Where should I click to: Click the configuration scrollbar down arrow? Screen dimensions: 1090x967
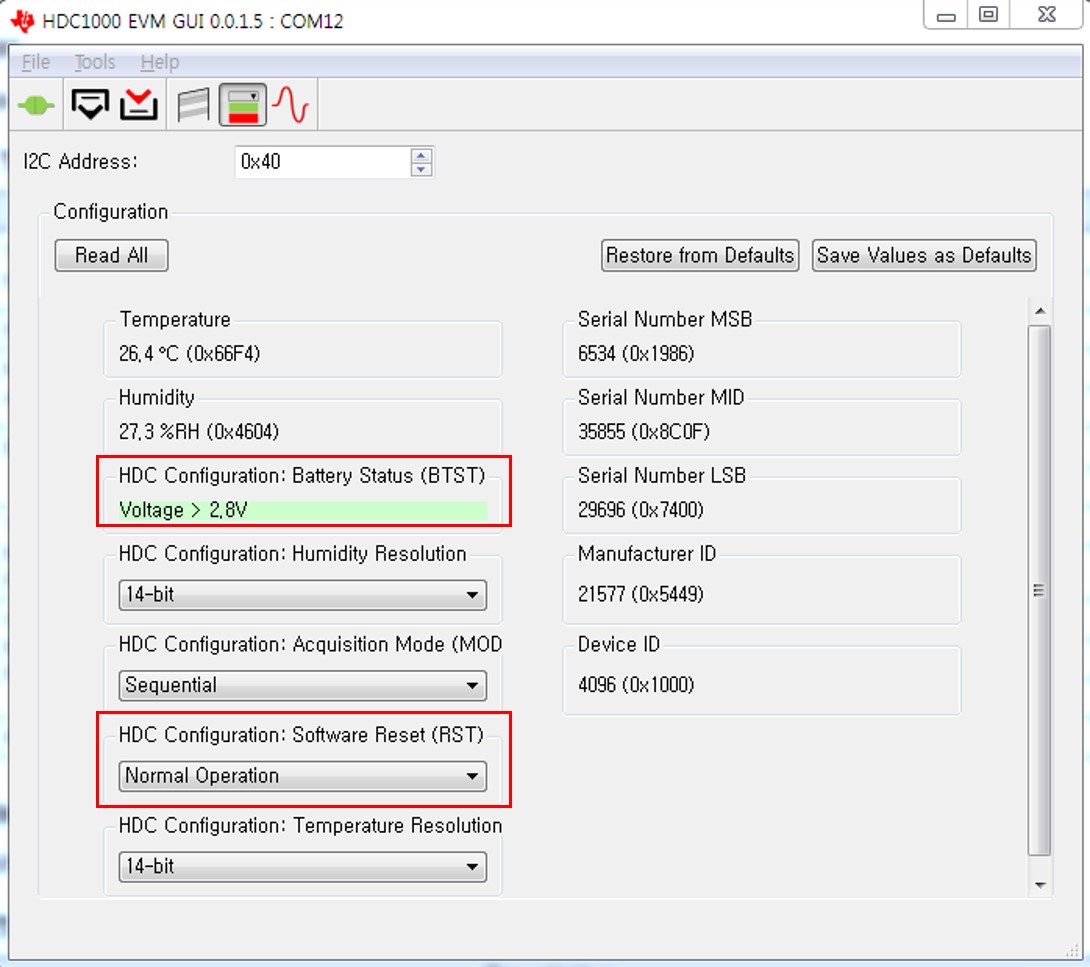pos(1040,885)
